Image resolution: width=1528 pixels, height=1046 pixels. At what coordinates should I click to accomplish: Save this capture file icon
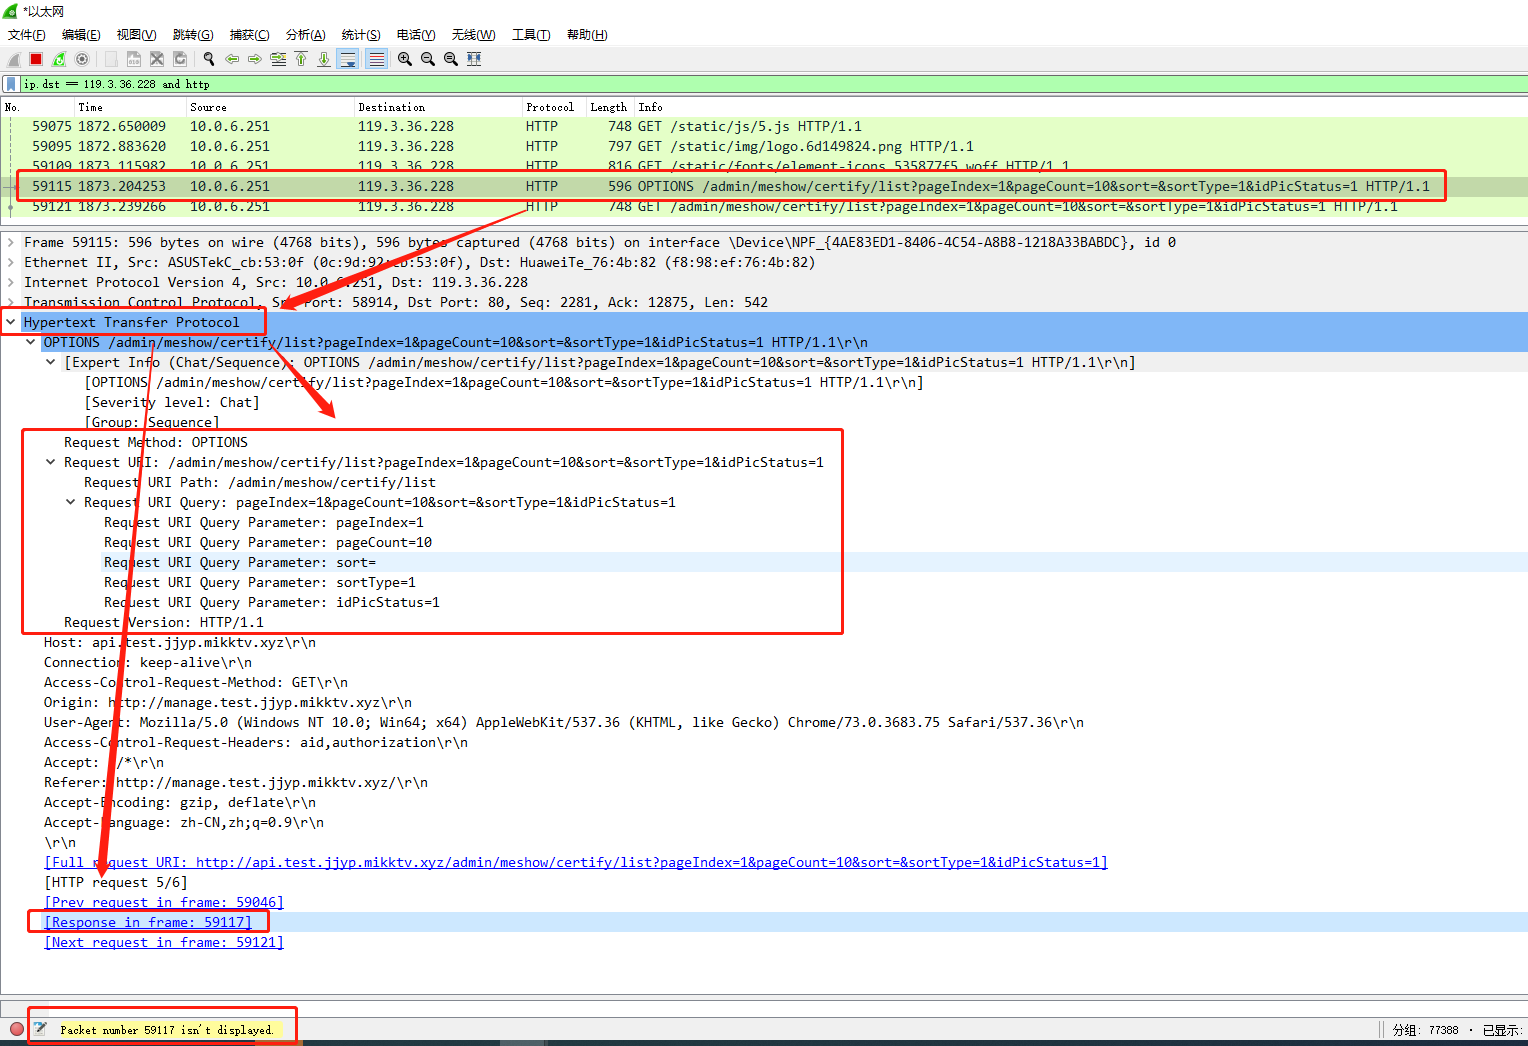[x=134, y=59]
